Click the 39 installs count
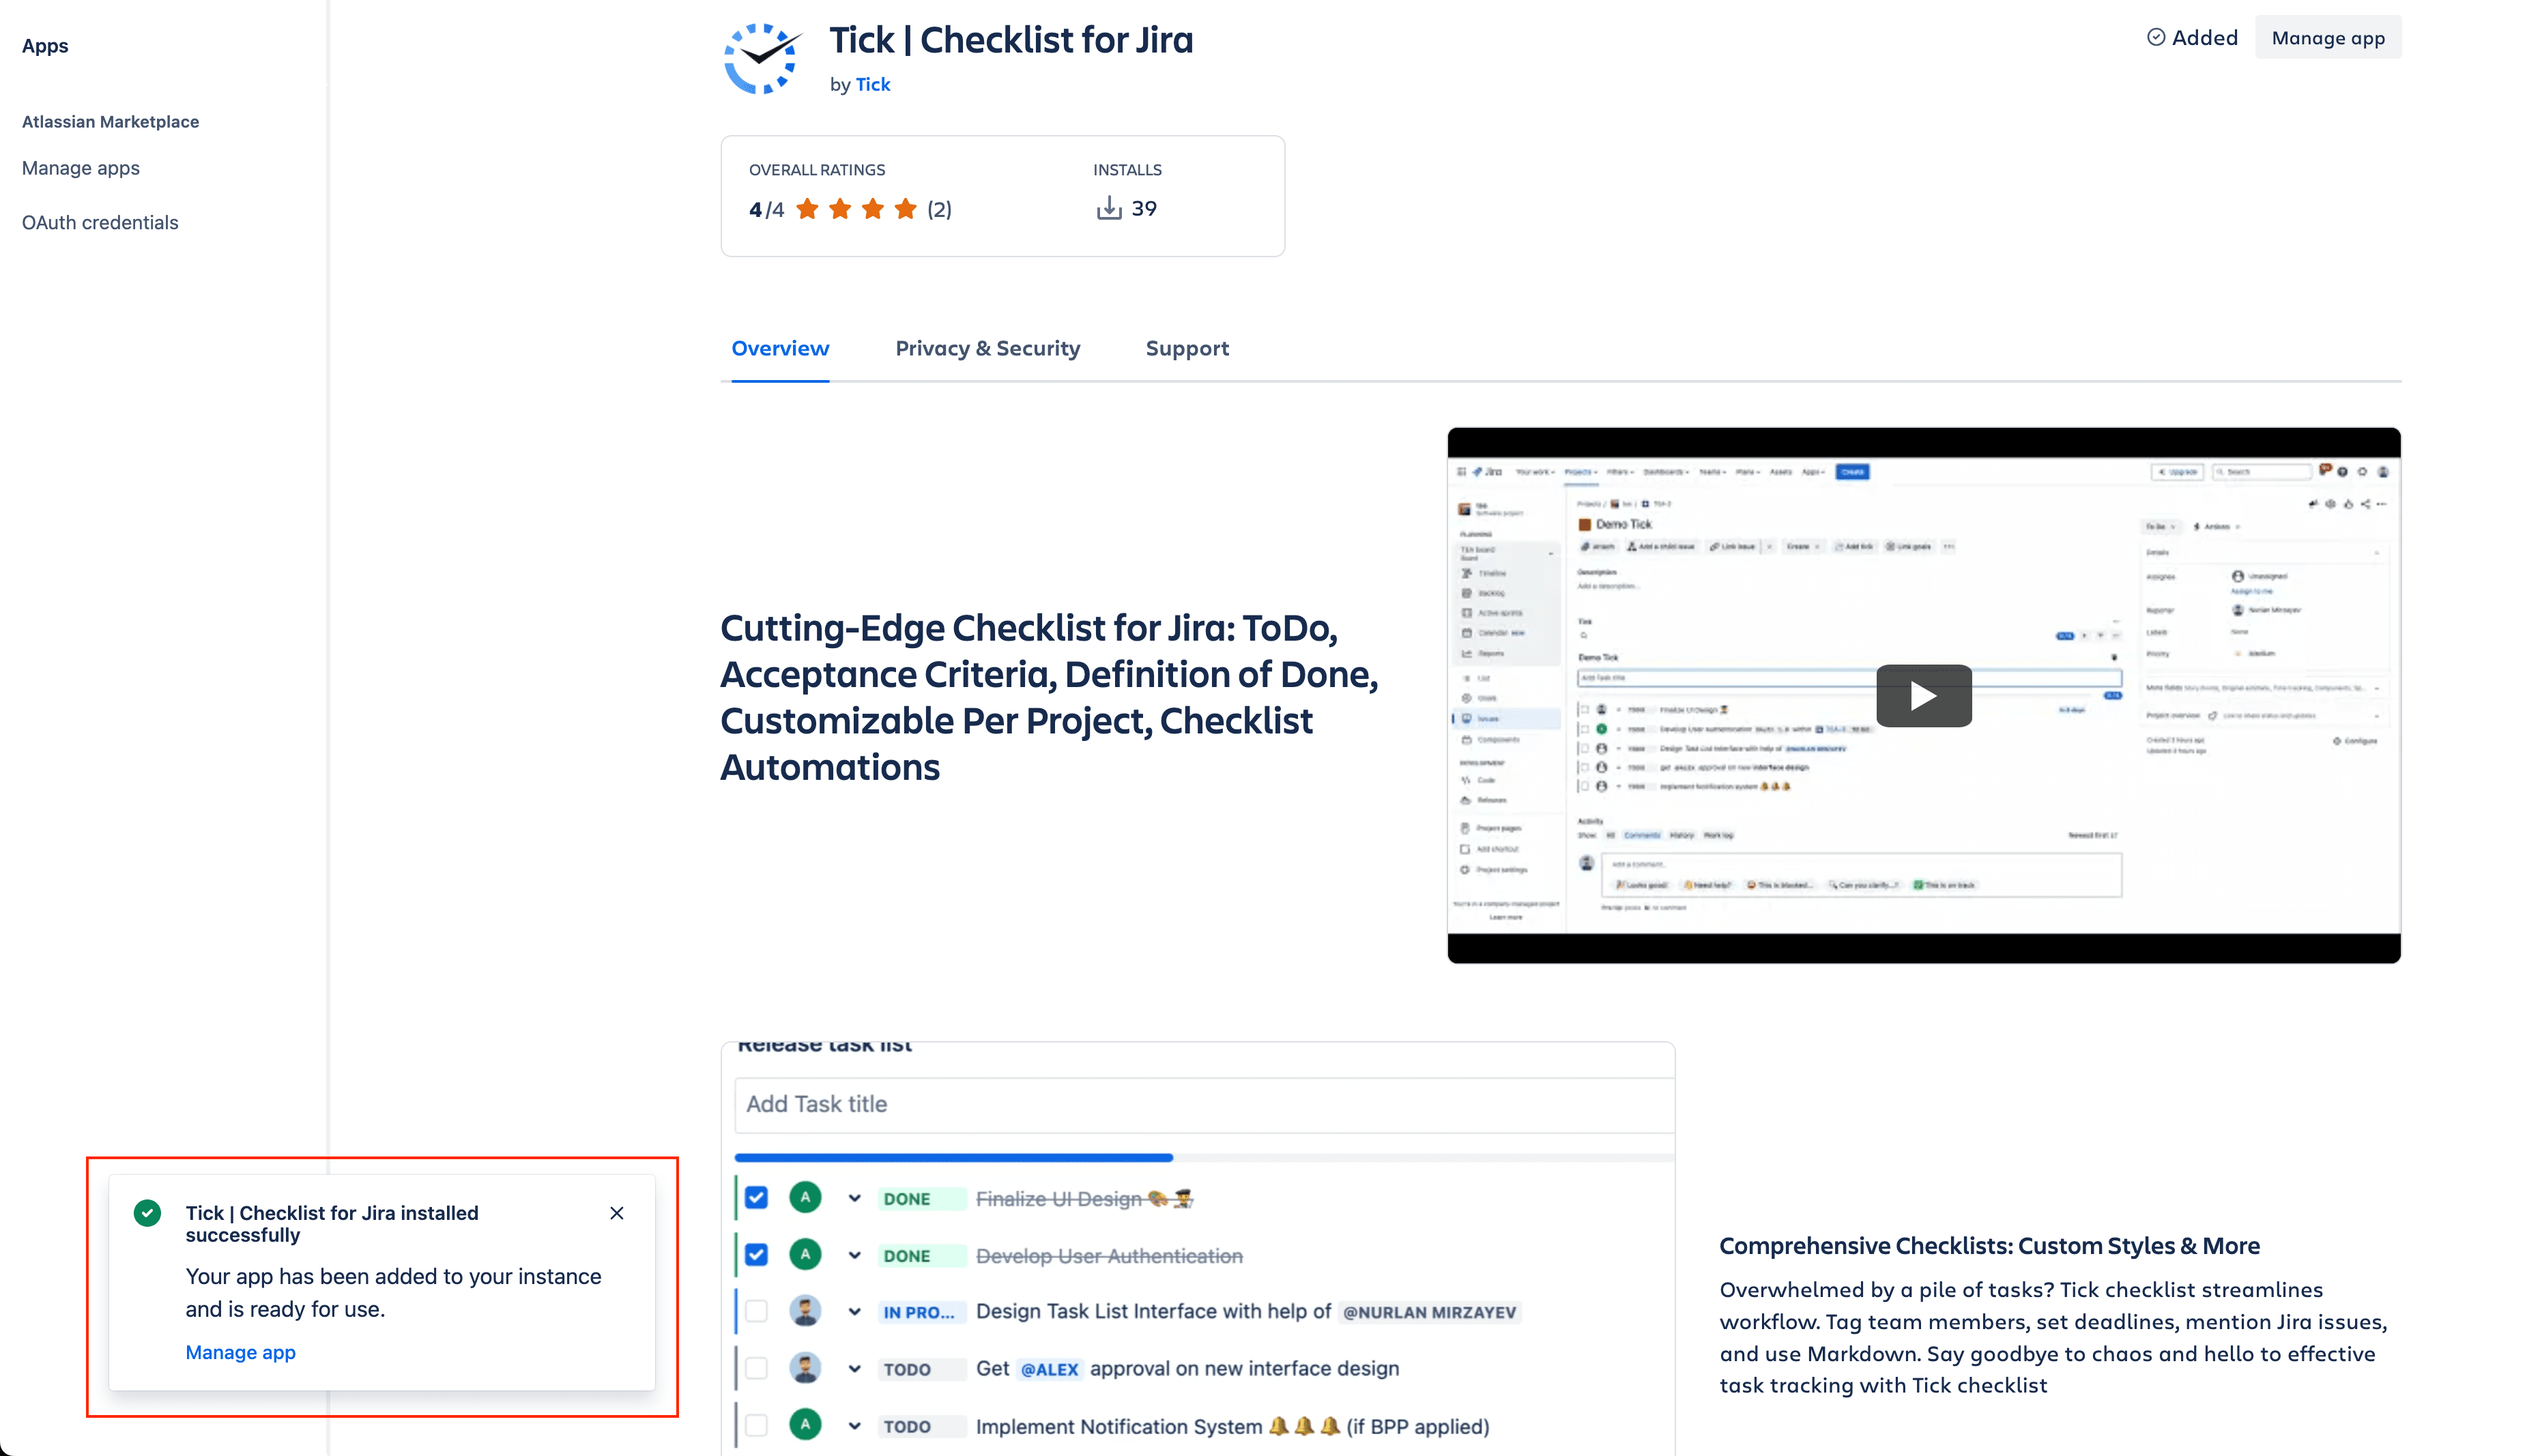Image resolution: width=2540 pixels, height=1456 pixels. click(x=1144, y=208)
